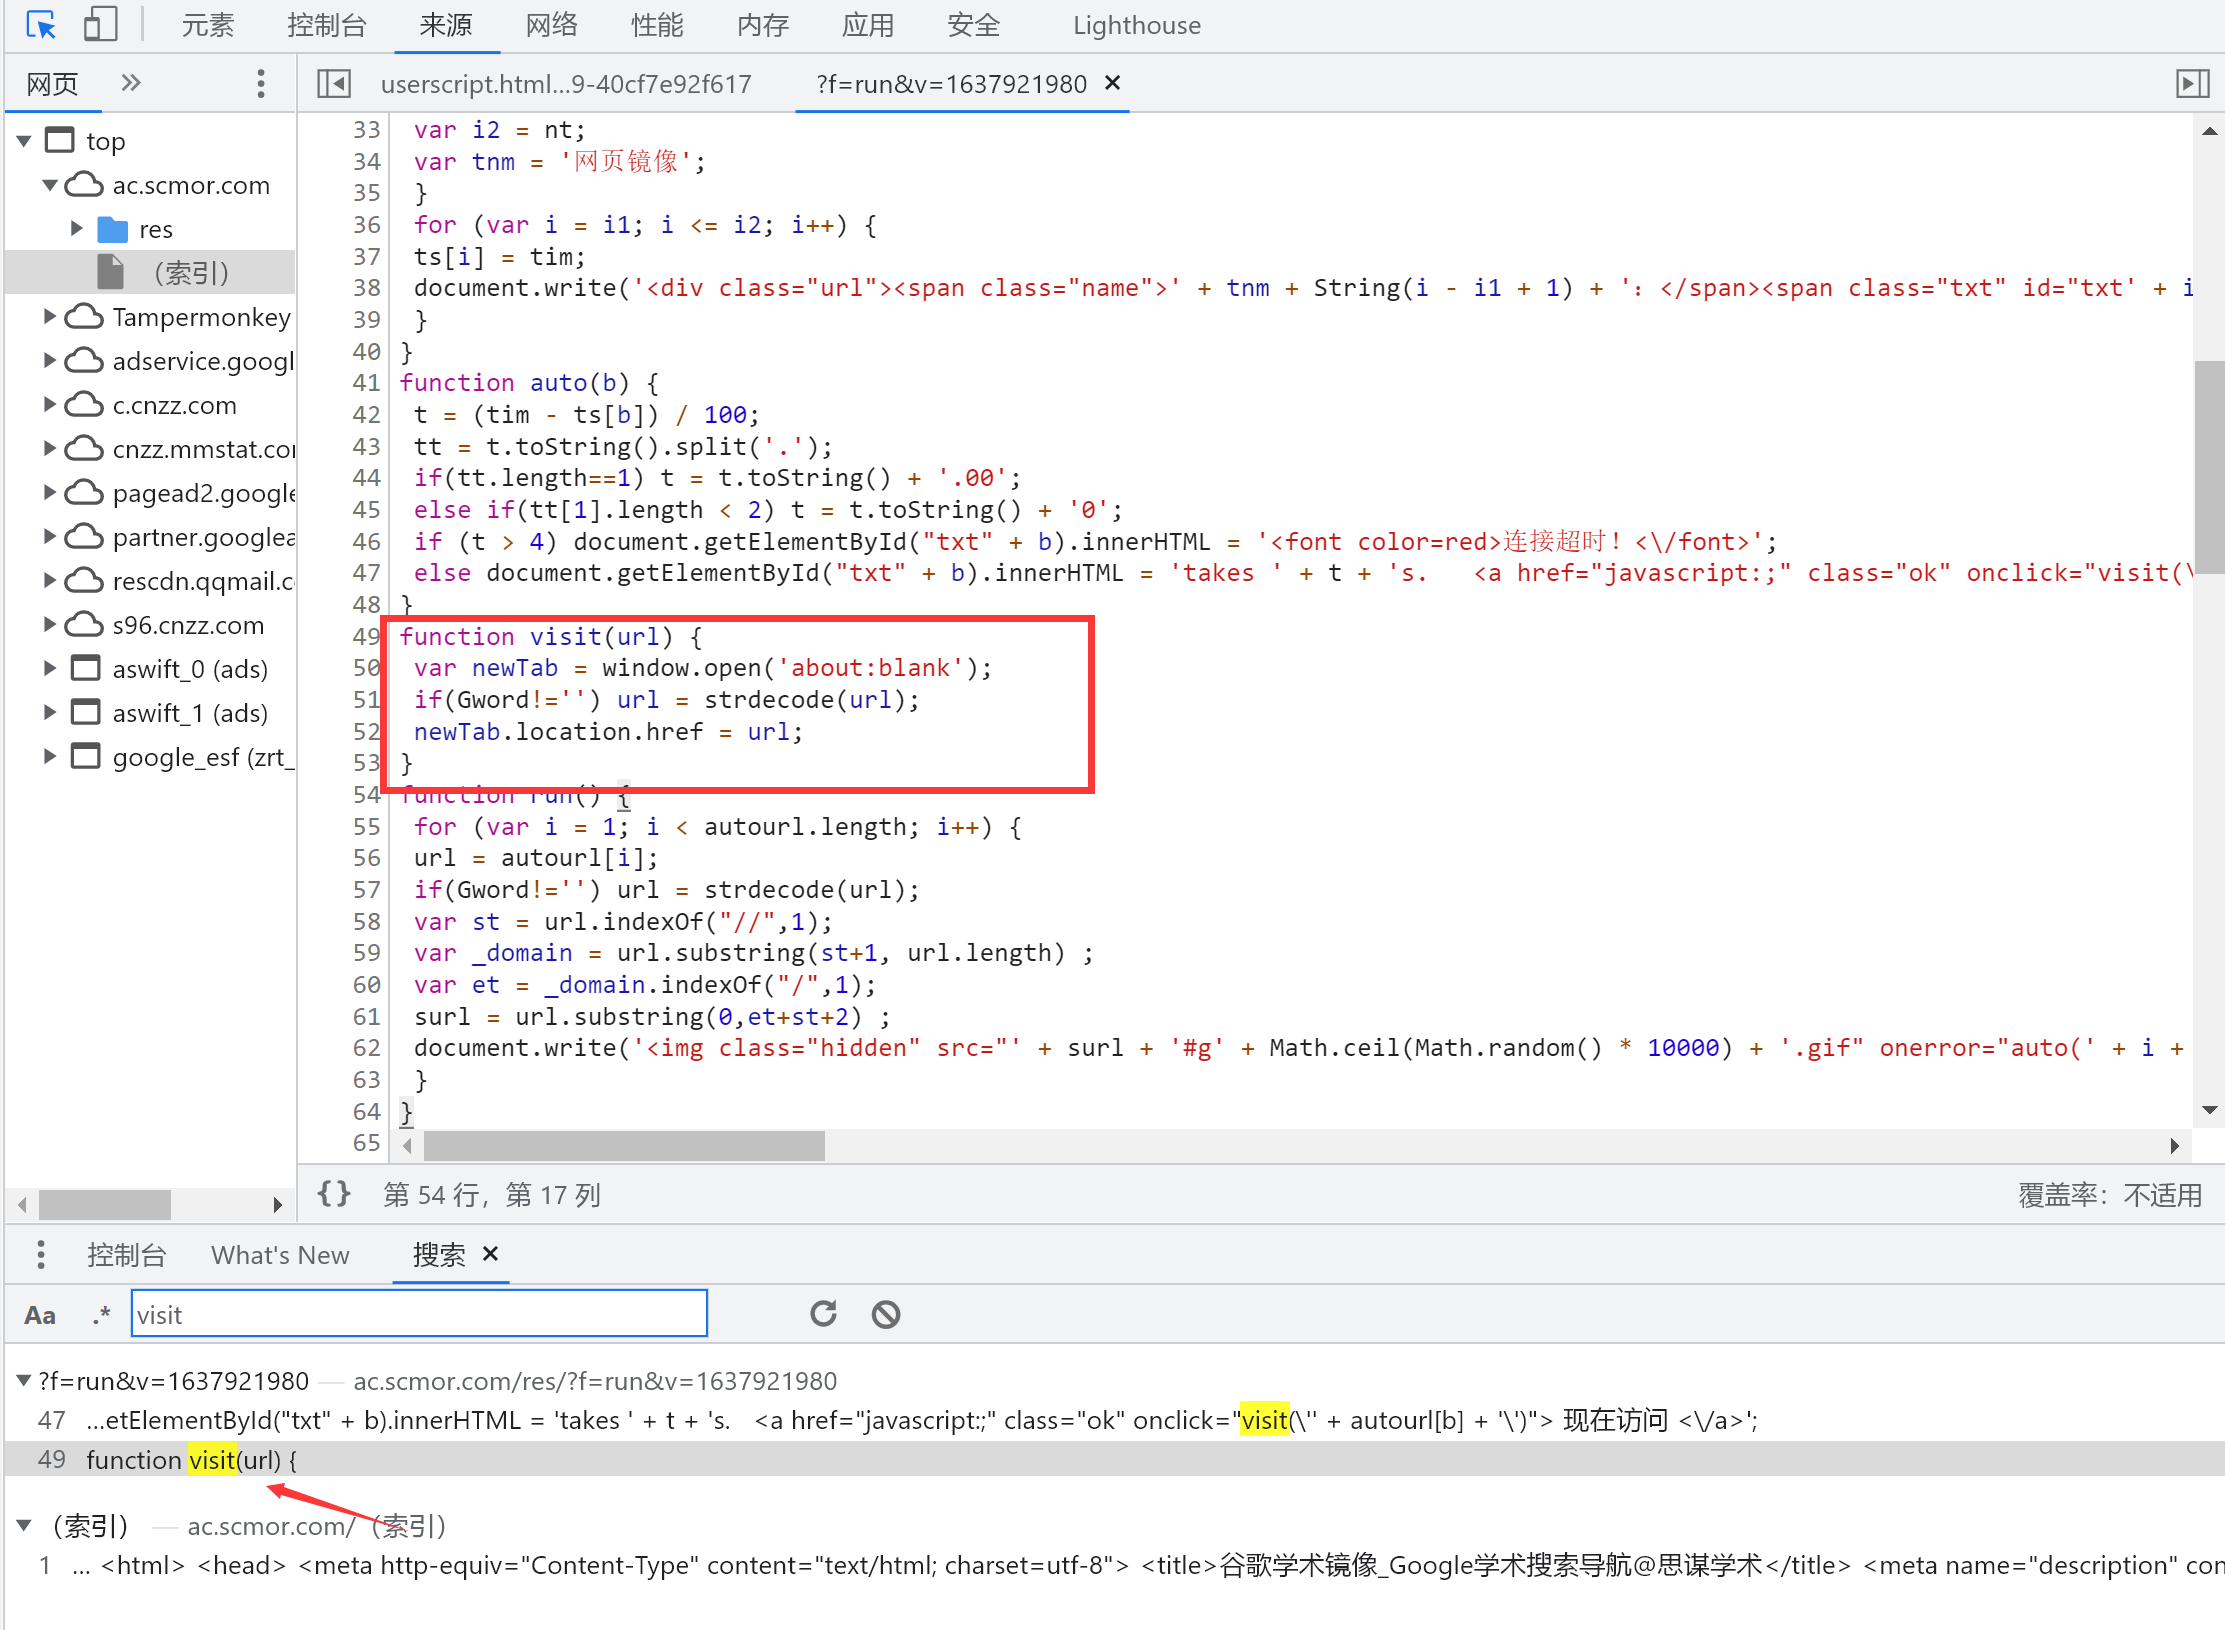Expand the pagead2.google domain node
Screen dimensions: 2225x1630
49,493
